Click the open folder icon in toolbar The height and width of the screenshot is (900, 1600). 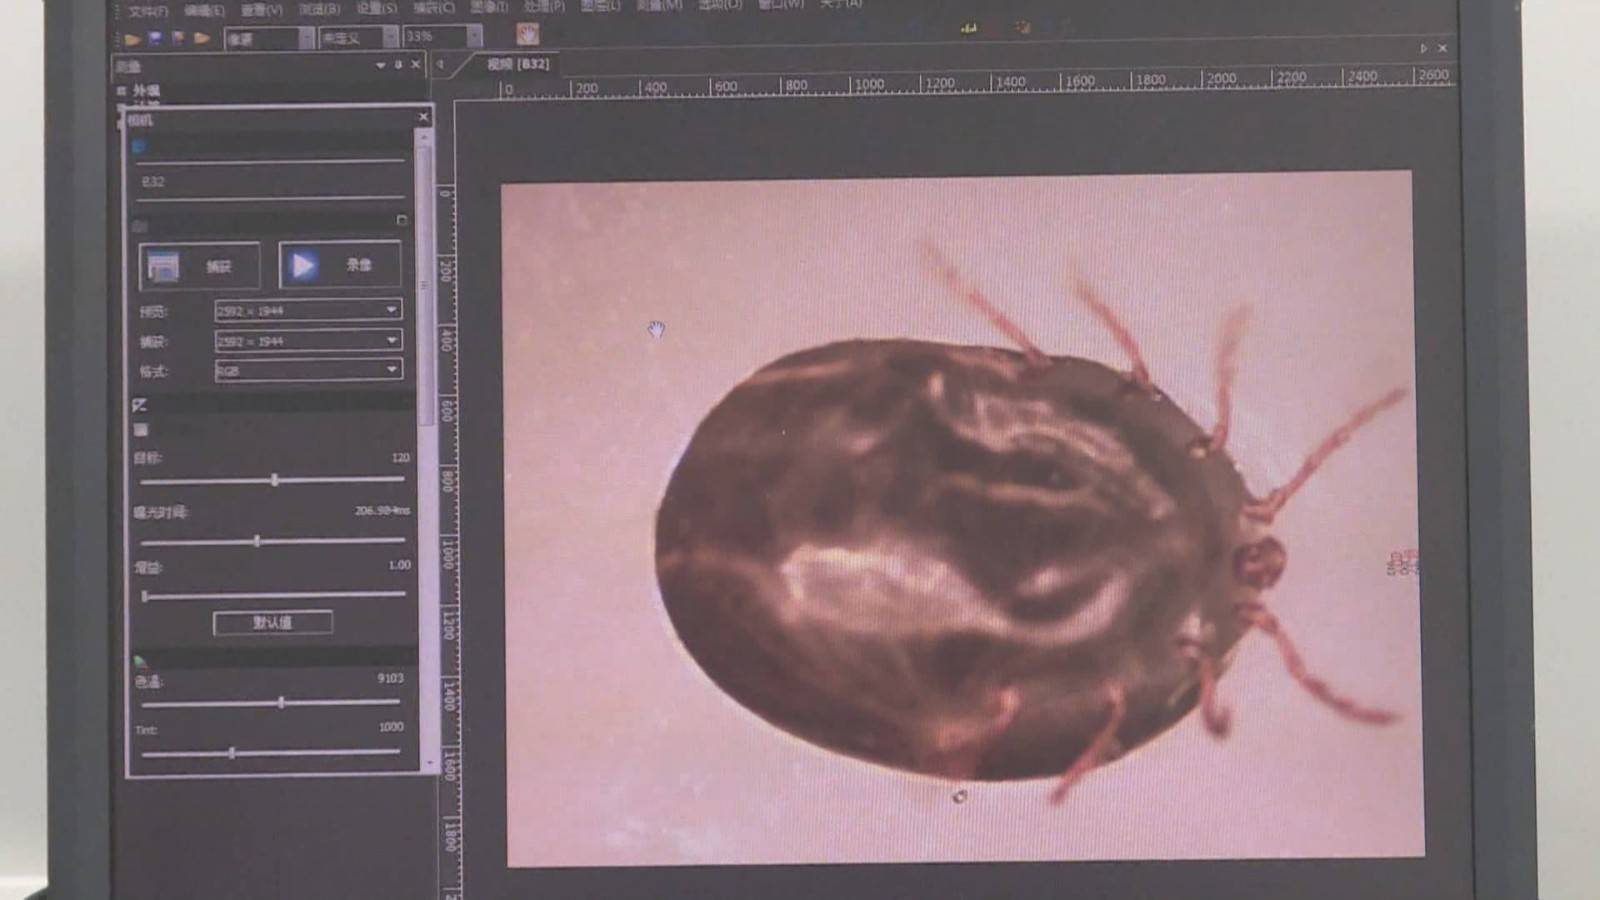pos(132,39)
